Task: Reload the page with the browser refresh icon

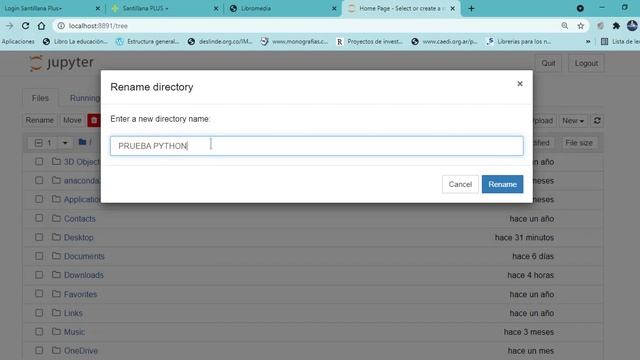Action: (x=25, y=26)
